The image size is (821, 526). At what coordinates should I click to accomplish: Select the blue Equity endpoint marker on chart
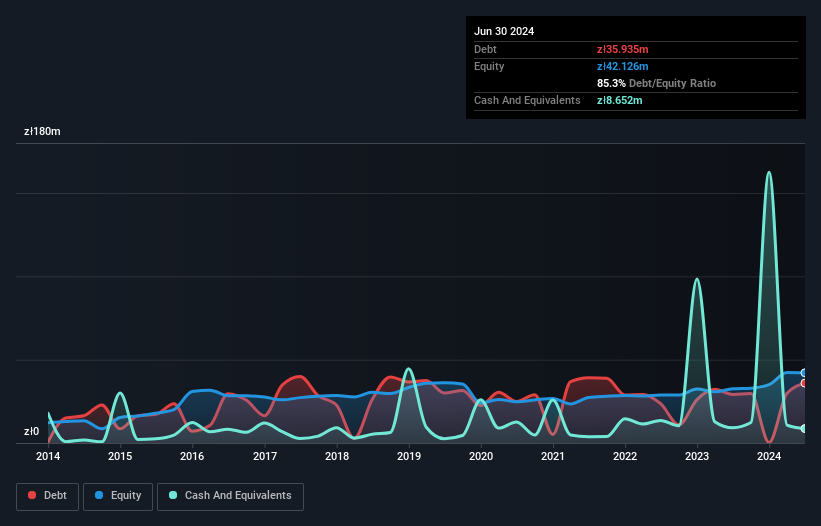pos(804,373)
